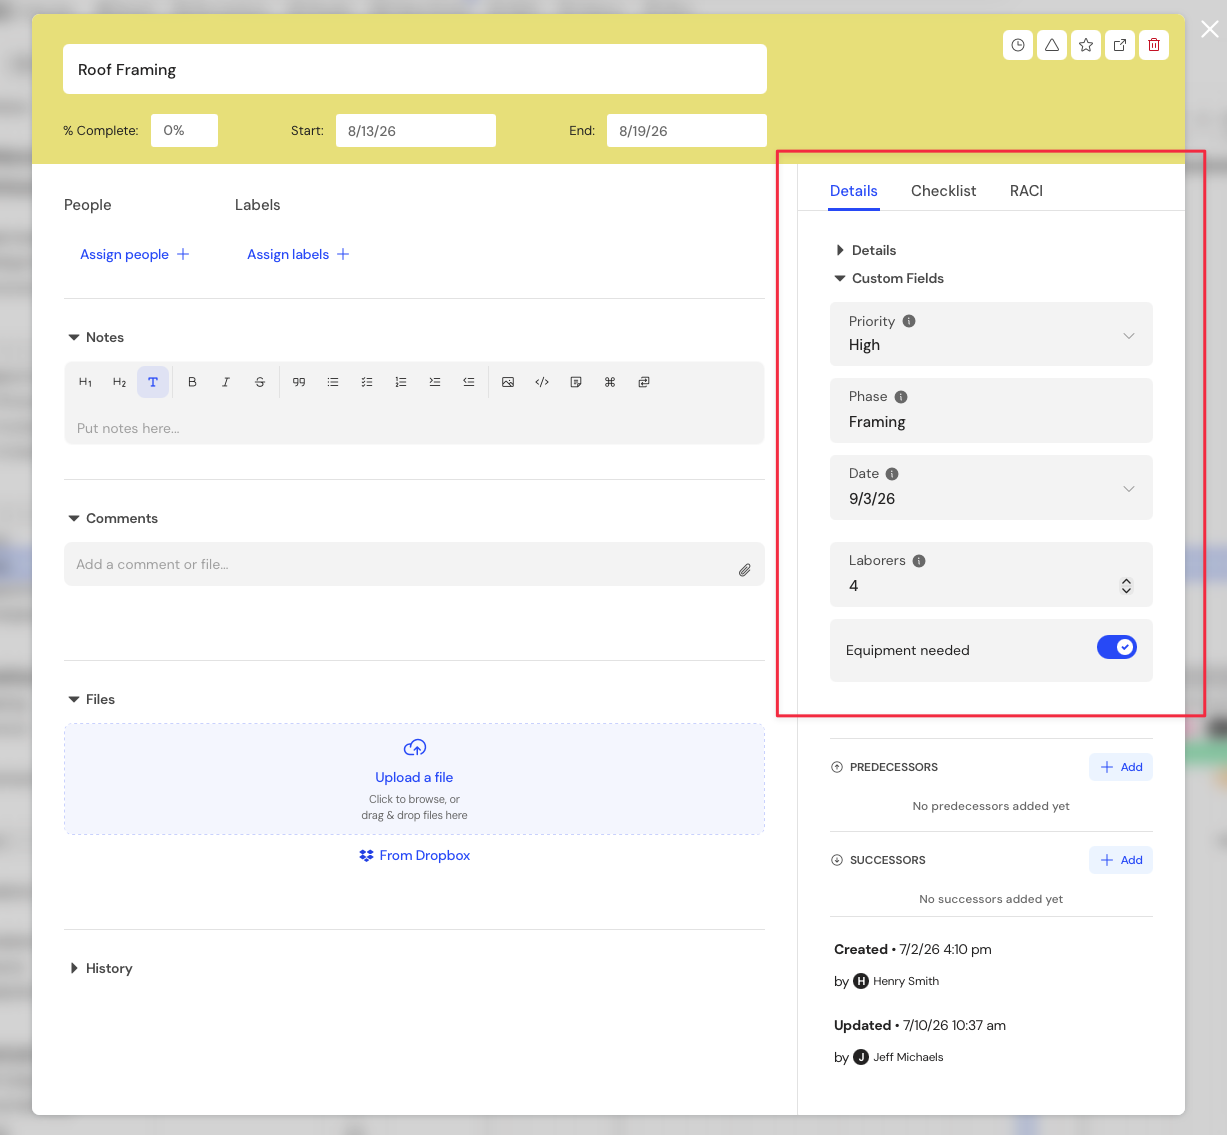Click the cloud upload icon
The height and width of the screenshot is (1135, 1227).
click(415, 748)
